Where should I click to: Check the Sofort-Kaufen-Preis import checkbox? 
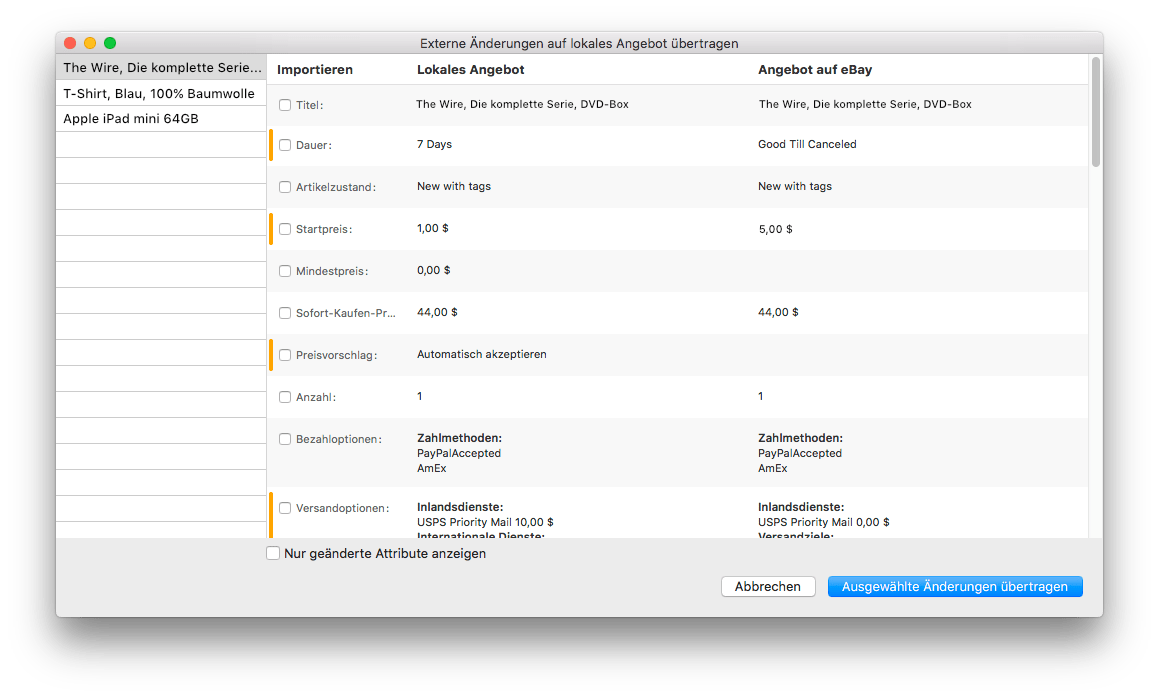point(285,313)
